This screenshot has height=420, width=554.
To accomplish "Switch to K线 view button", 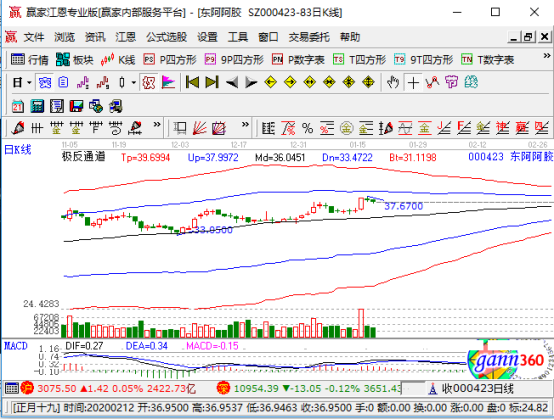I will pyautogui.click(x=118, y=60).
